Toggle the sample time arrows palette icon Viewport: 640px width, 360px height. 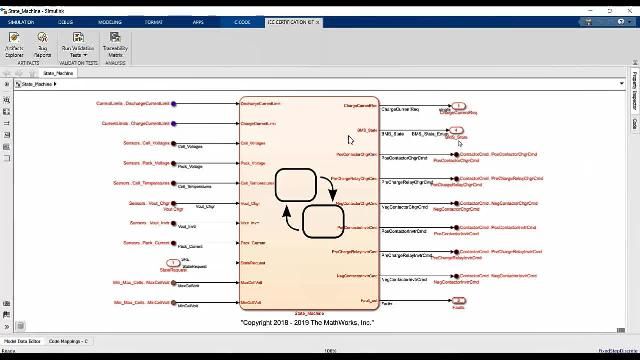tap(7, 123)
